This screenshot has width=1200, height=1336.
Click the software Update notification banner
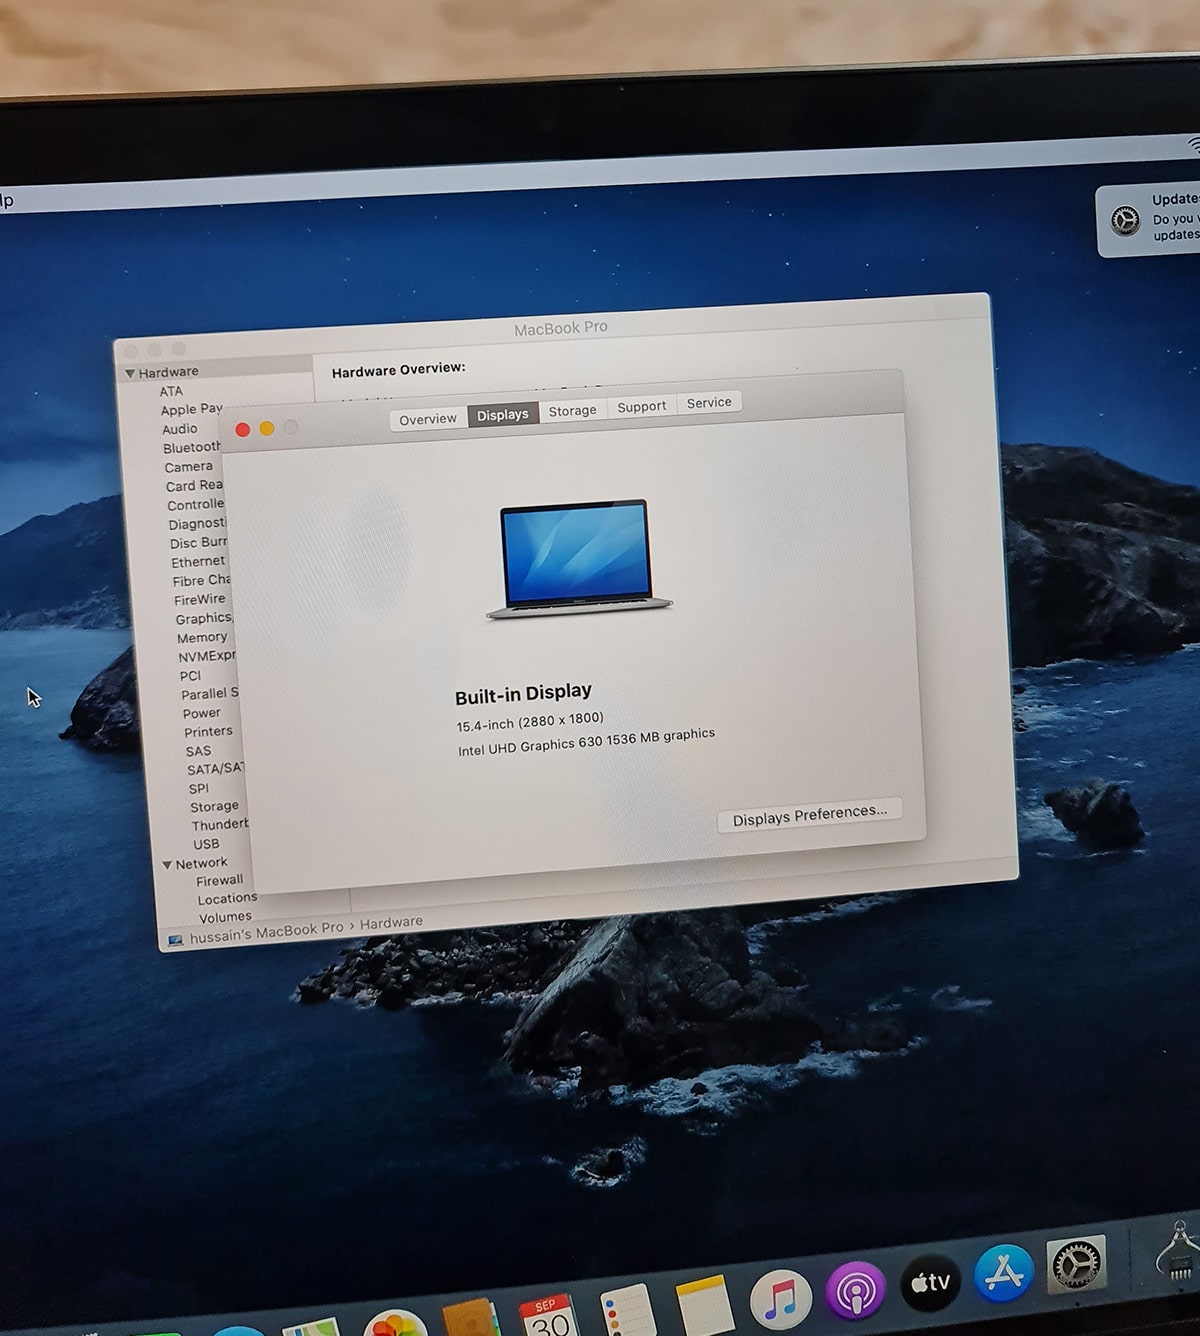1148,220
